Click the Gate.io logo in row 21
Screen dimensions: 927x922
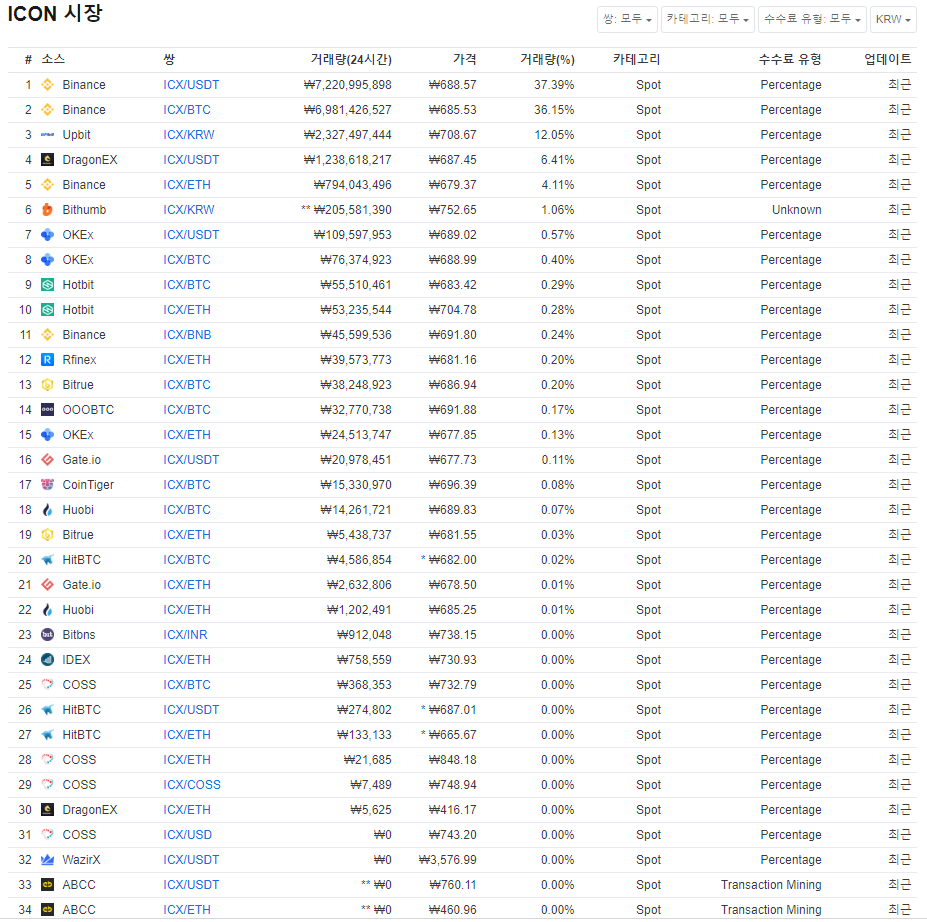click(x=47, y=585)
